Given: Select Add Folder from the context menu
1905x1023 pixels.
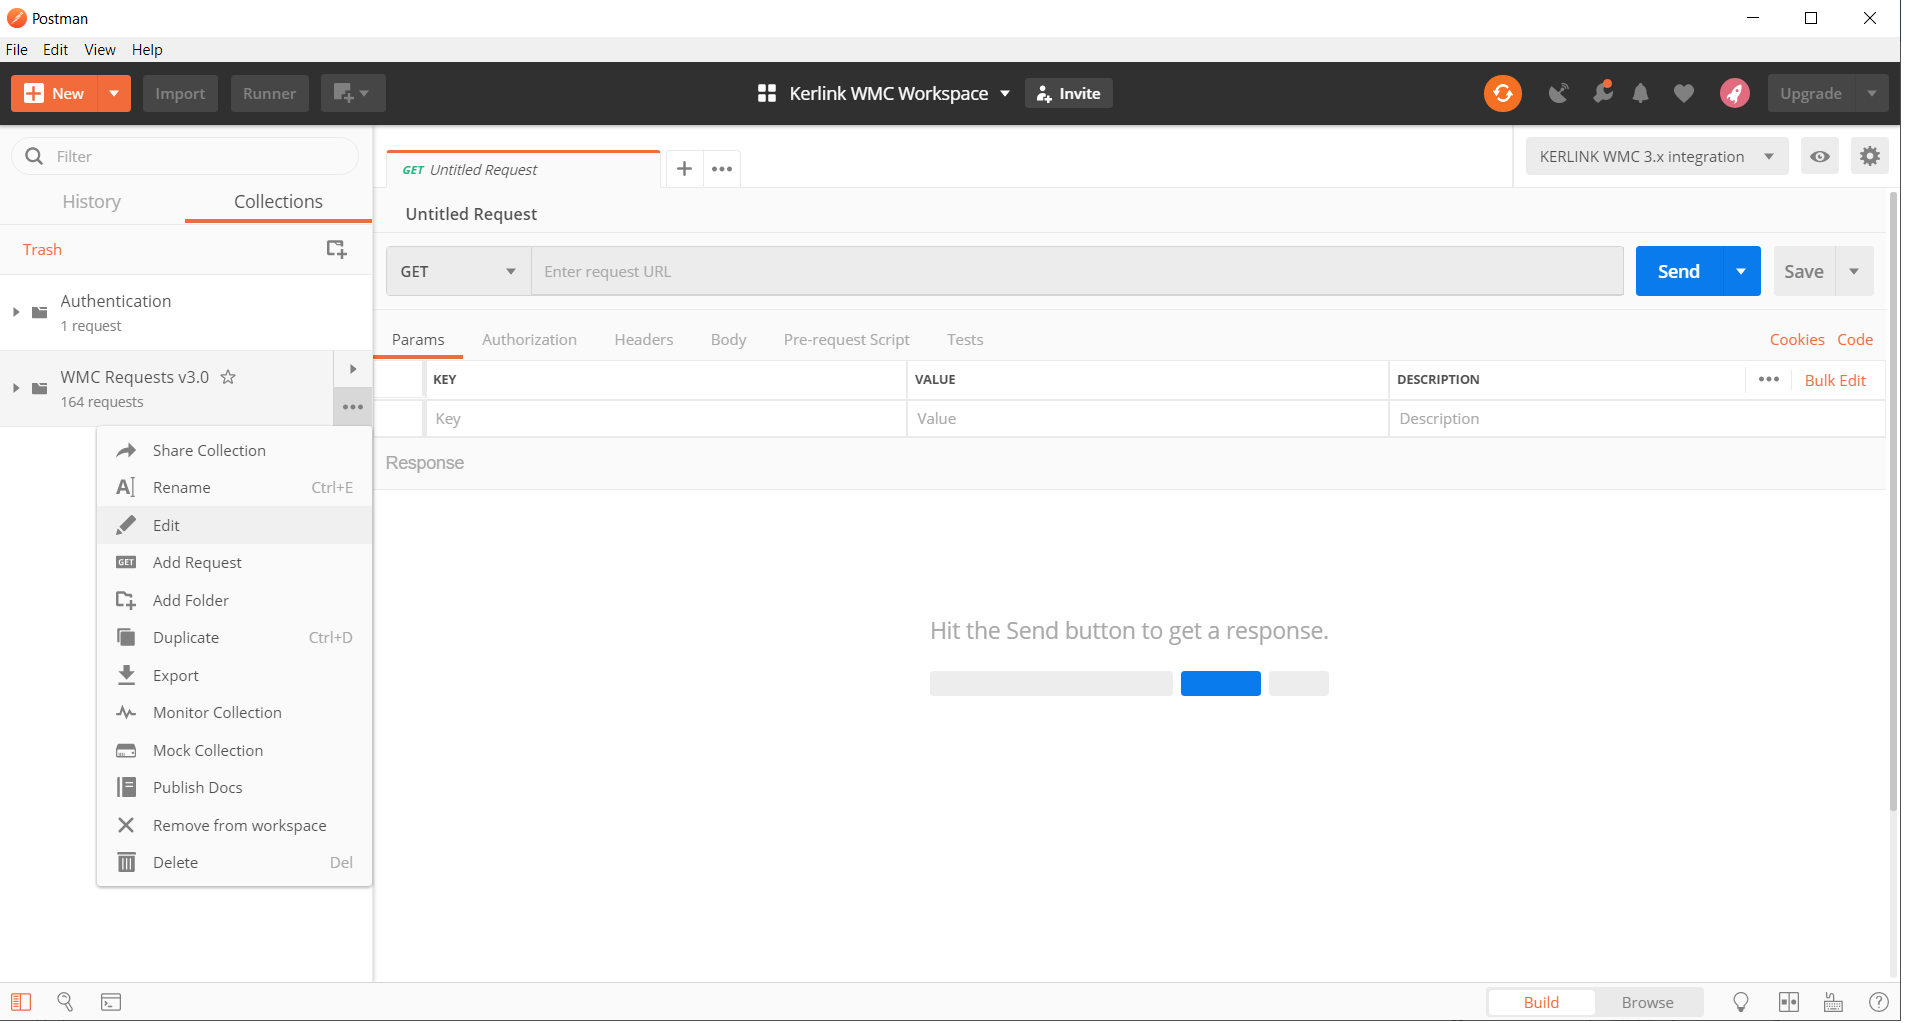Looking at the screenshot, I should 188,599.
